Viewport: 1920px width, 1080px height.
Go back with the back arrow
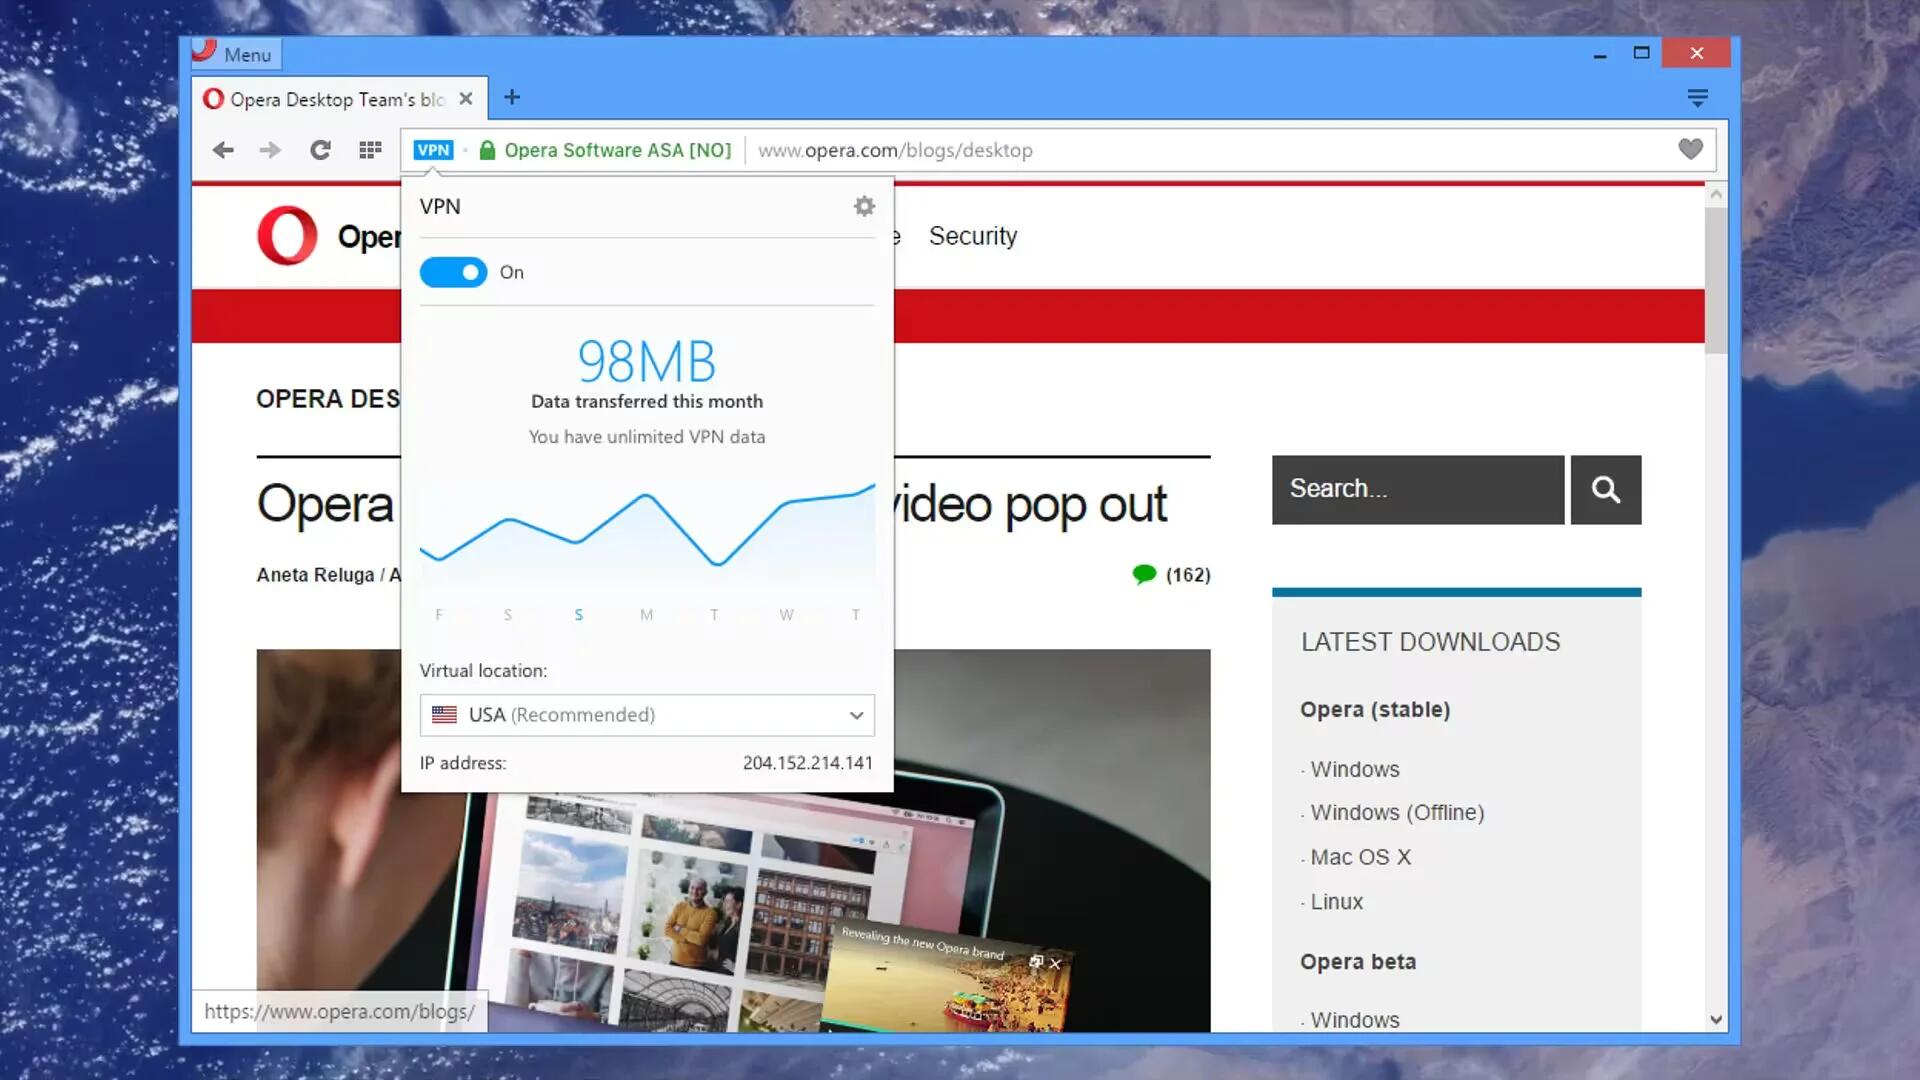223,150
